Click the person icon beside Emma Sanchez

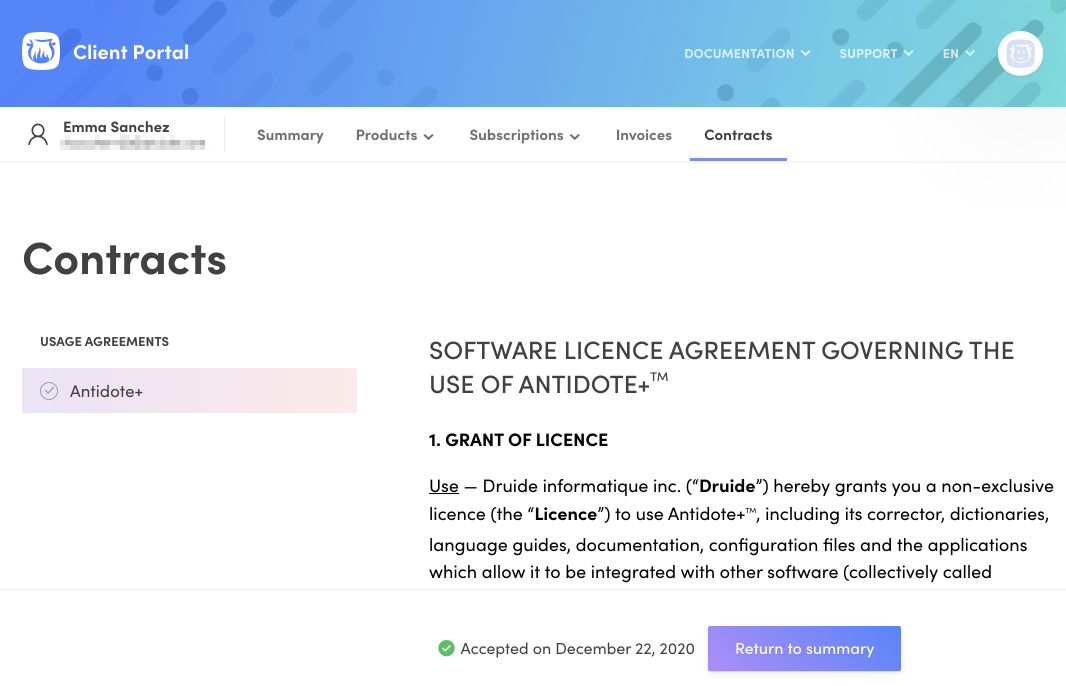38,135
